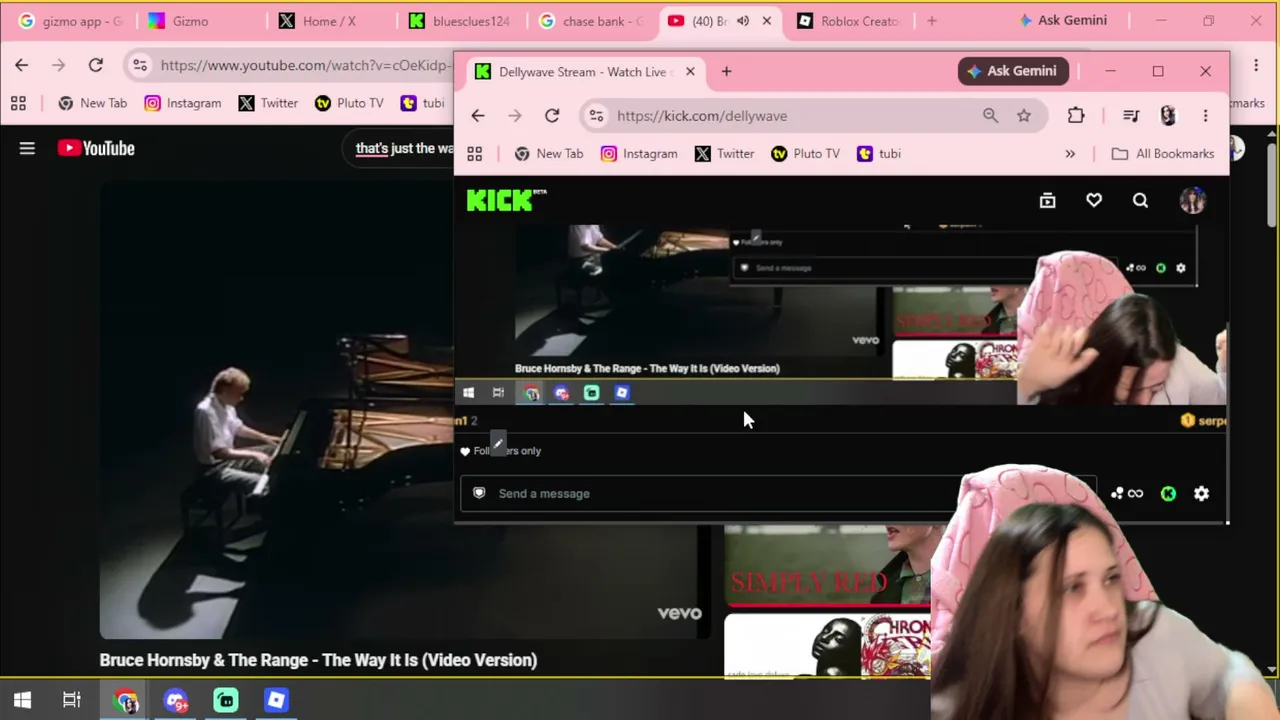Screen dimensions: 1280x720
Task: Open apps grid in YouTube window bookmarks bar
Action: [18, 103]
